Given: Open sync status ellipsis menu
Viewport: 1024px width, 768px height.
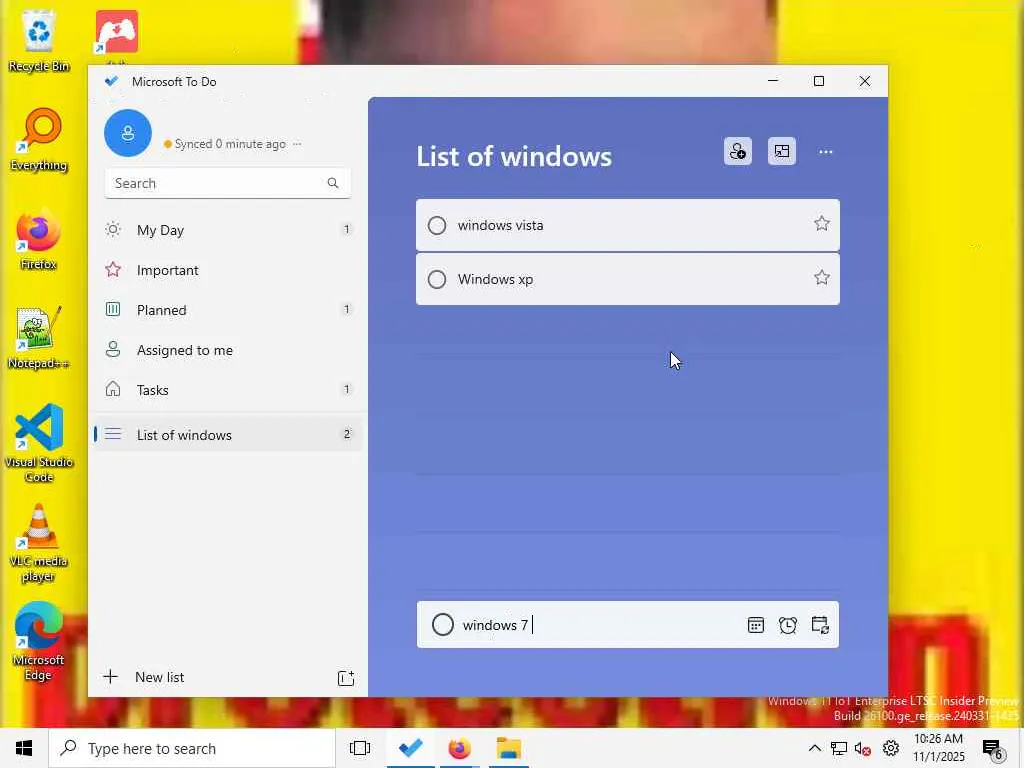Looking at the screenshot, I should [x=297, y=144].
